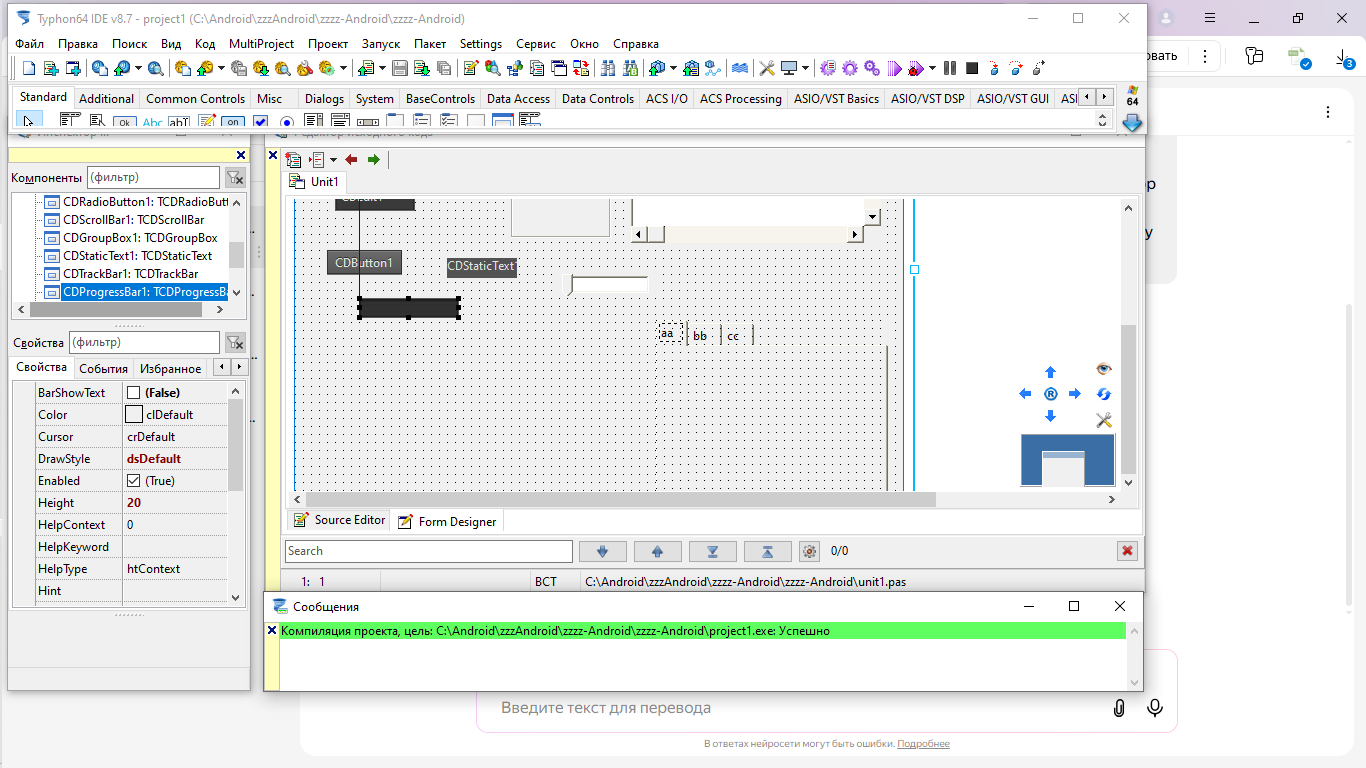This screenshot has width=1366, height=768.
Task: Click the Stop square icon in the toolbar
Action: click(x=972, y=68)
